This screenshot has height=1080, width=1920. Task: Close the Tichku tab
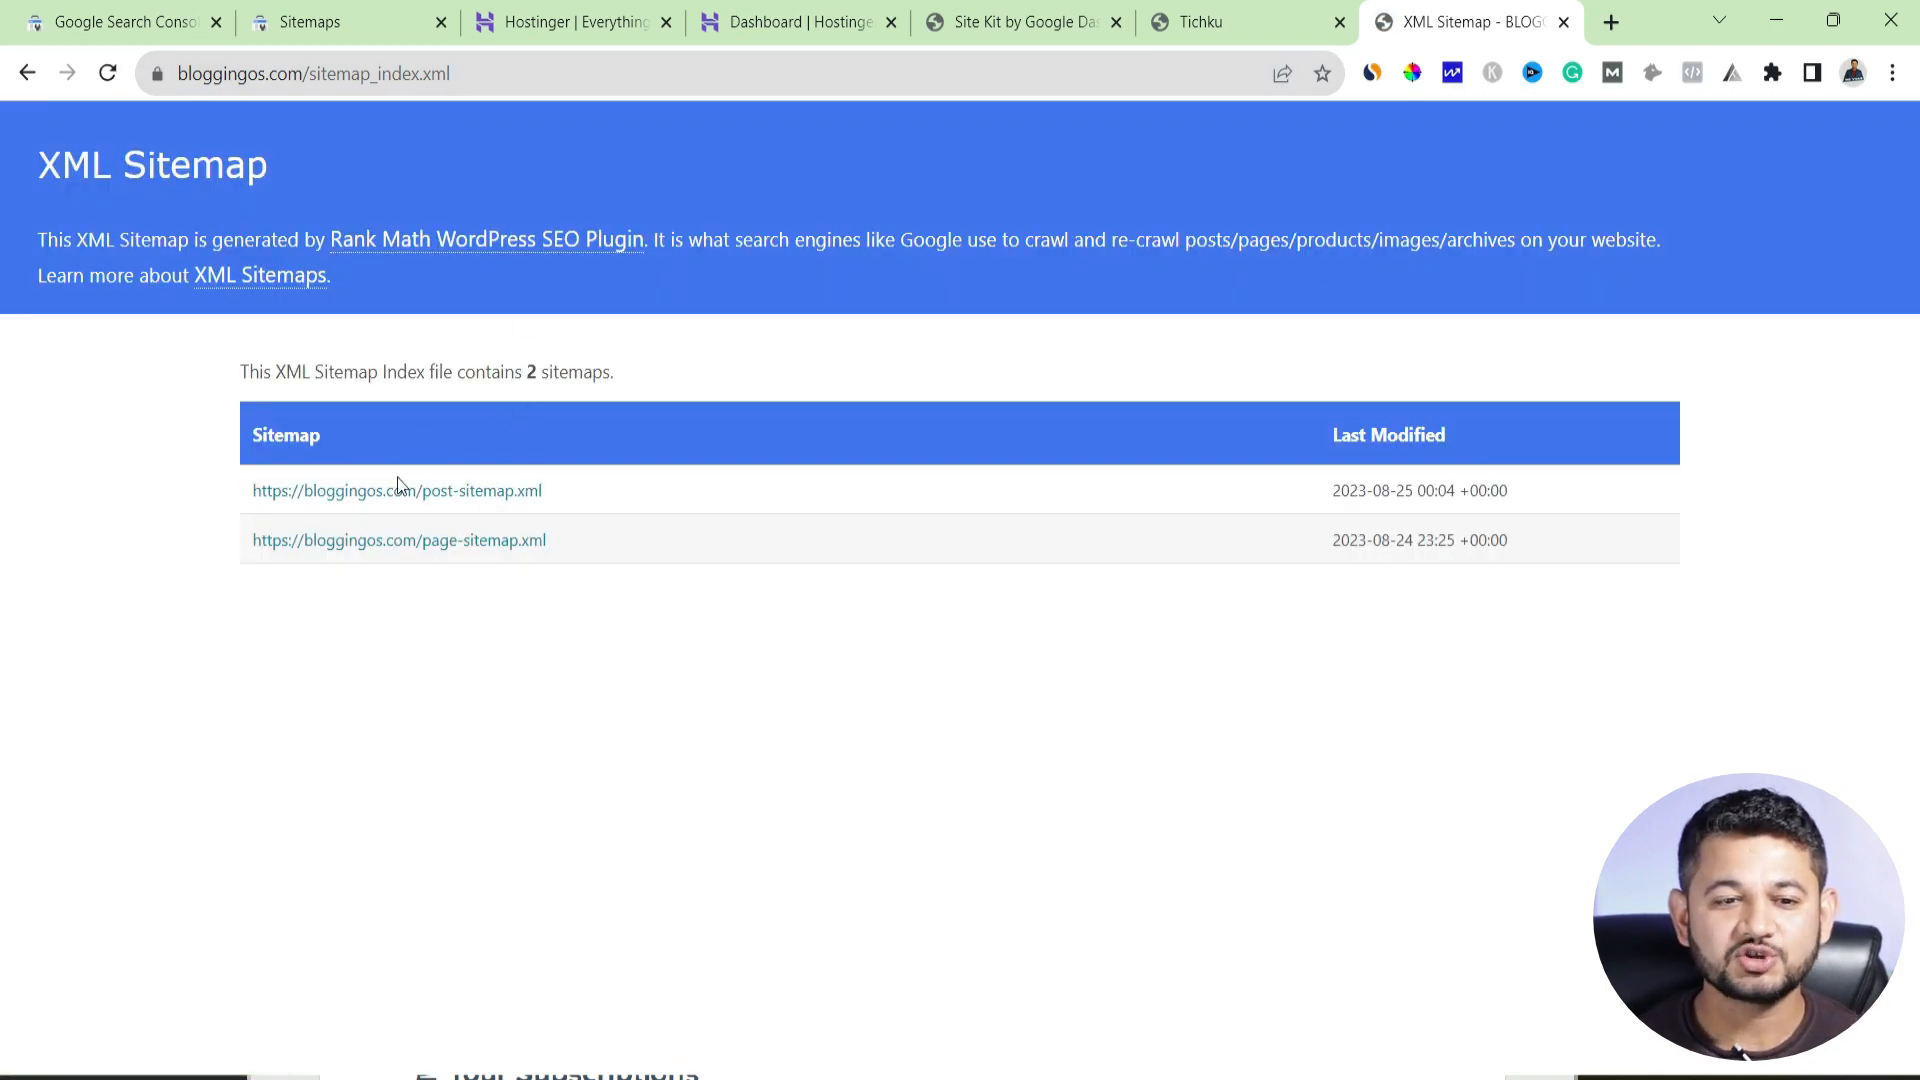click(1340, 22)
